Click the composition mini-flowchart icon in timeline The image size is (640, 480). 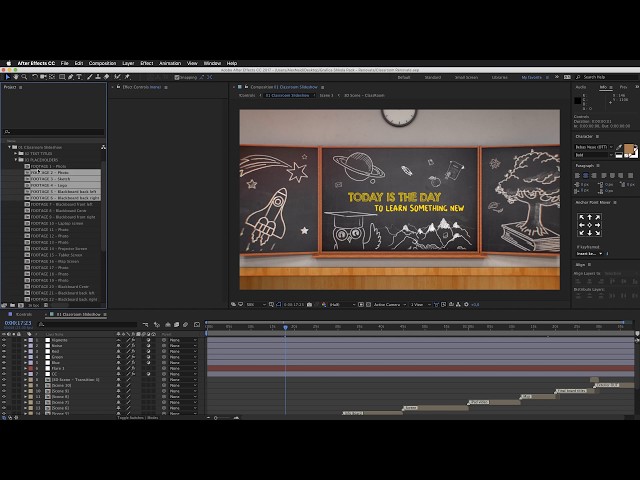click(145, 324)
